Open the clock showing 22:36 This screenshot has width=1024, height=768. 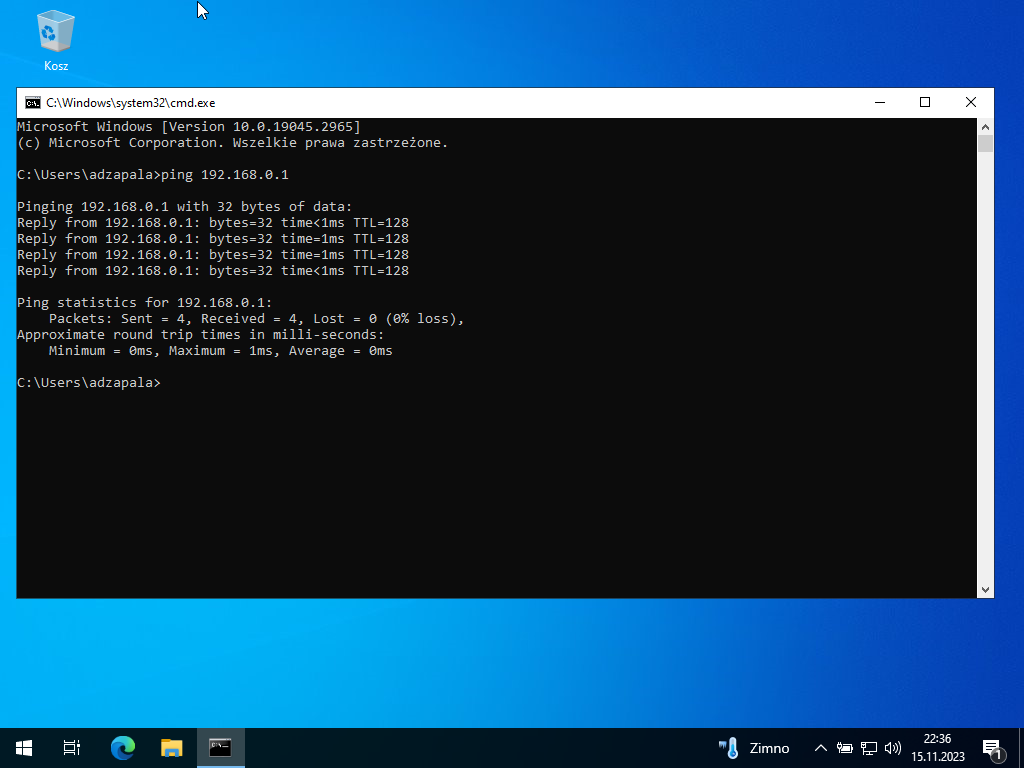[x=938, y=748]
